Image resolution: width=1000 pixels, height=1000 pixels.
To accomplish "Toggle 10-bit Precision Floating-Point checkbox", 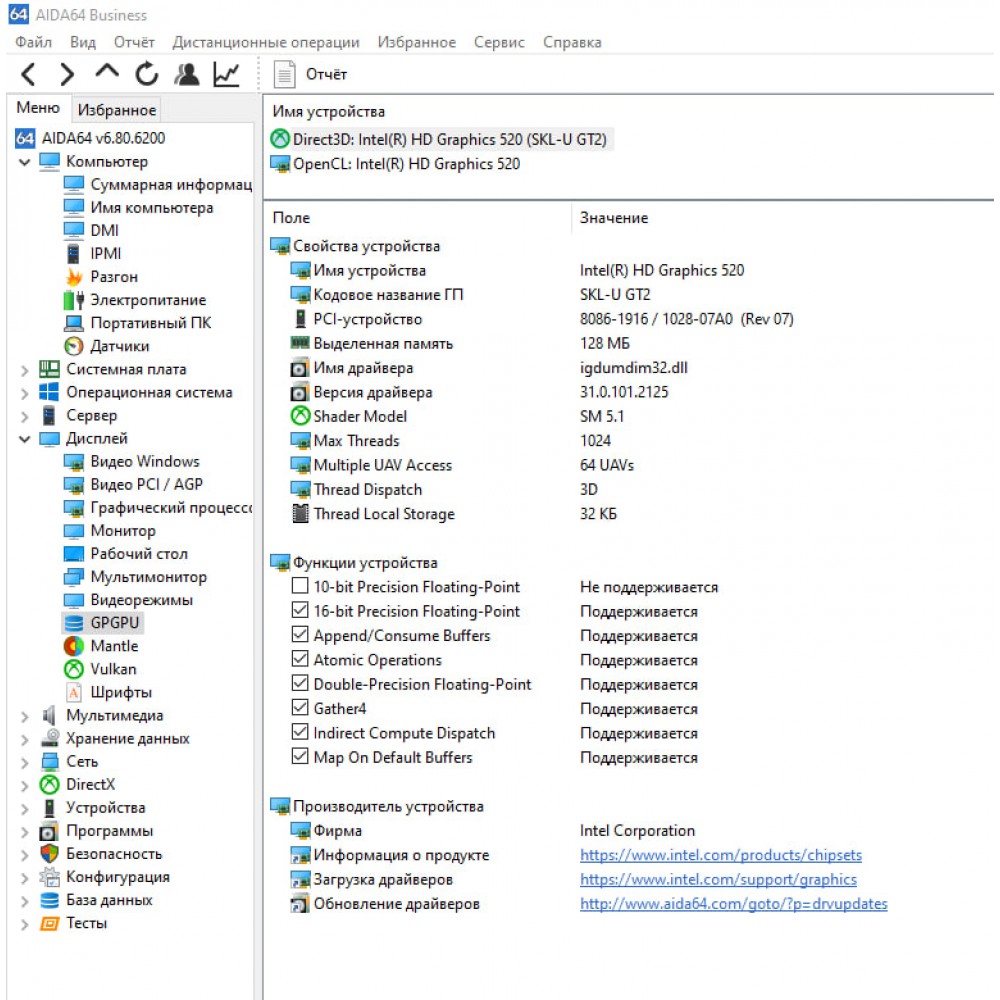I will click(x=300, y=585).
